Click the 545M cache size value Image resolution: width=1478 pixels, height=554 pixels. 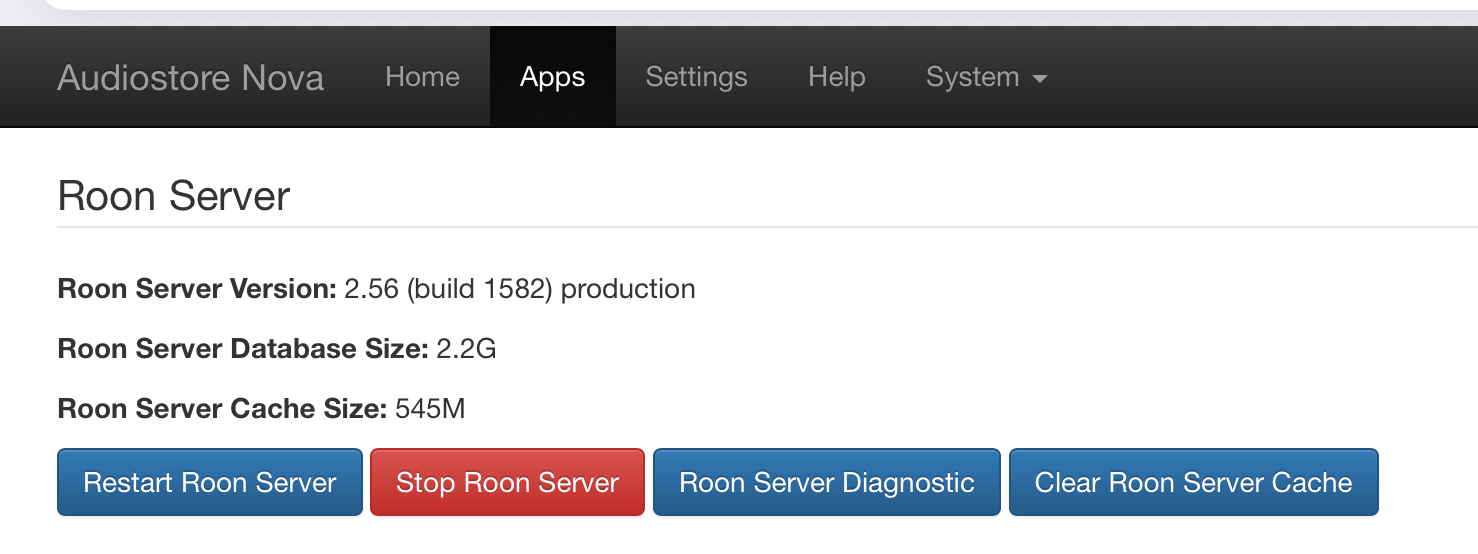tap(430, 409)
